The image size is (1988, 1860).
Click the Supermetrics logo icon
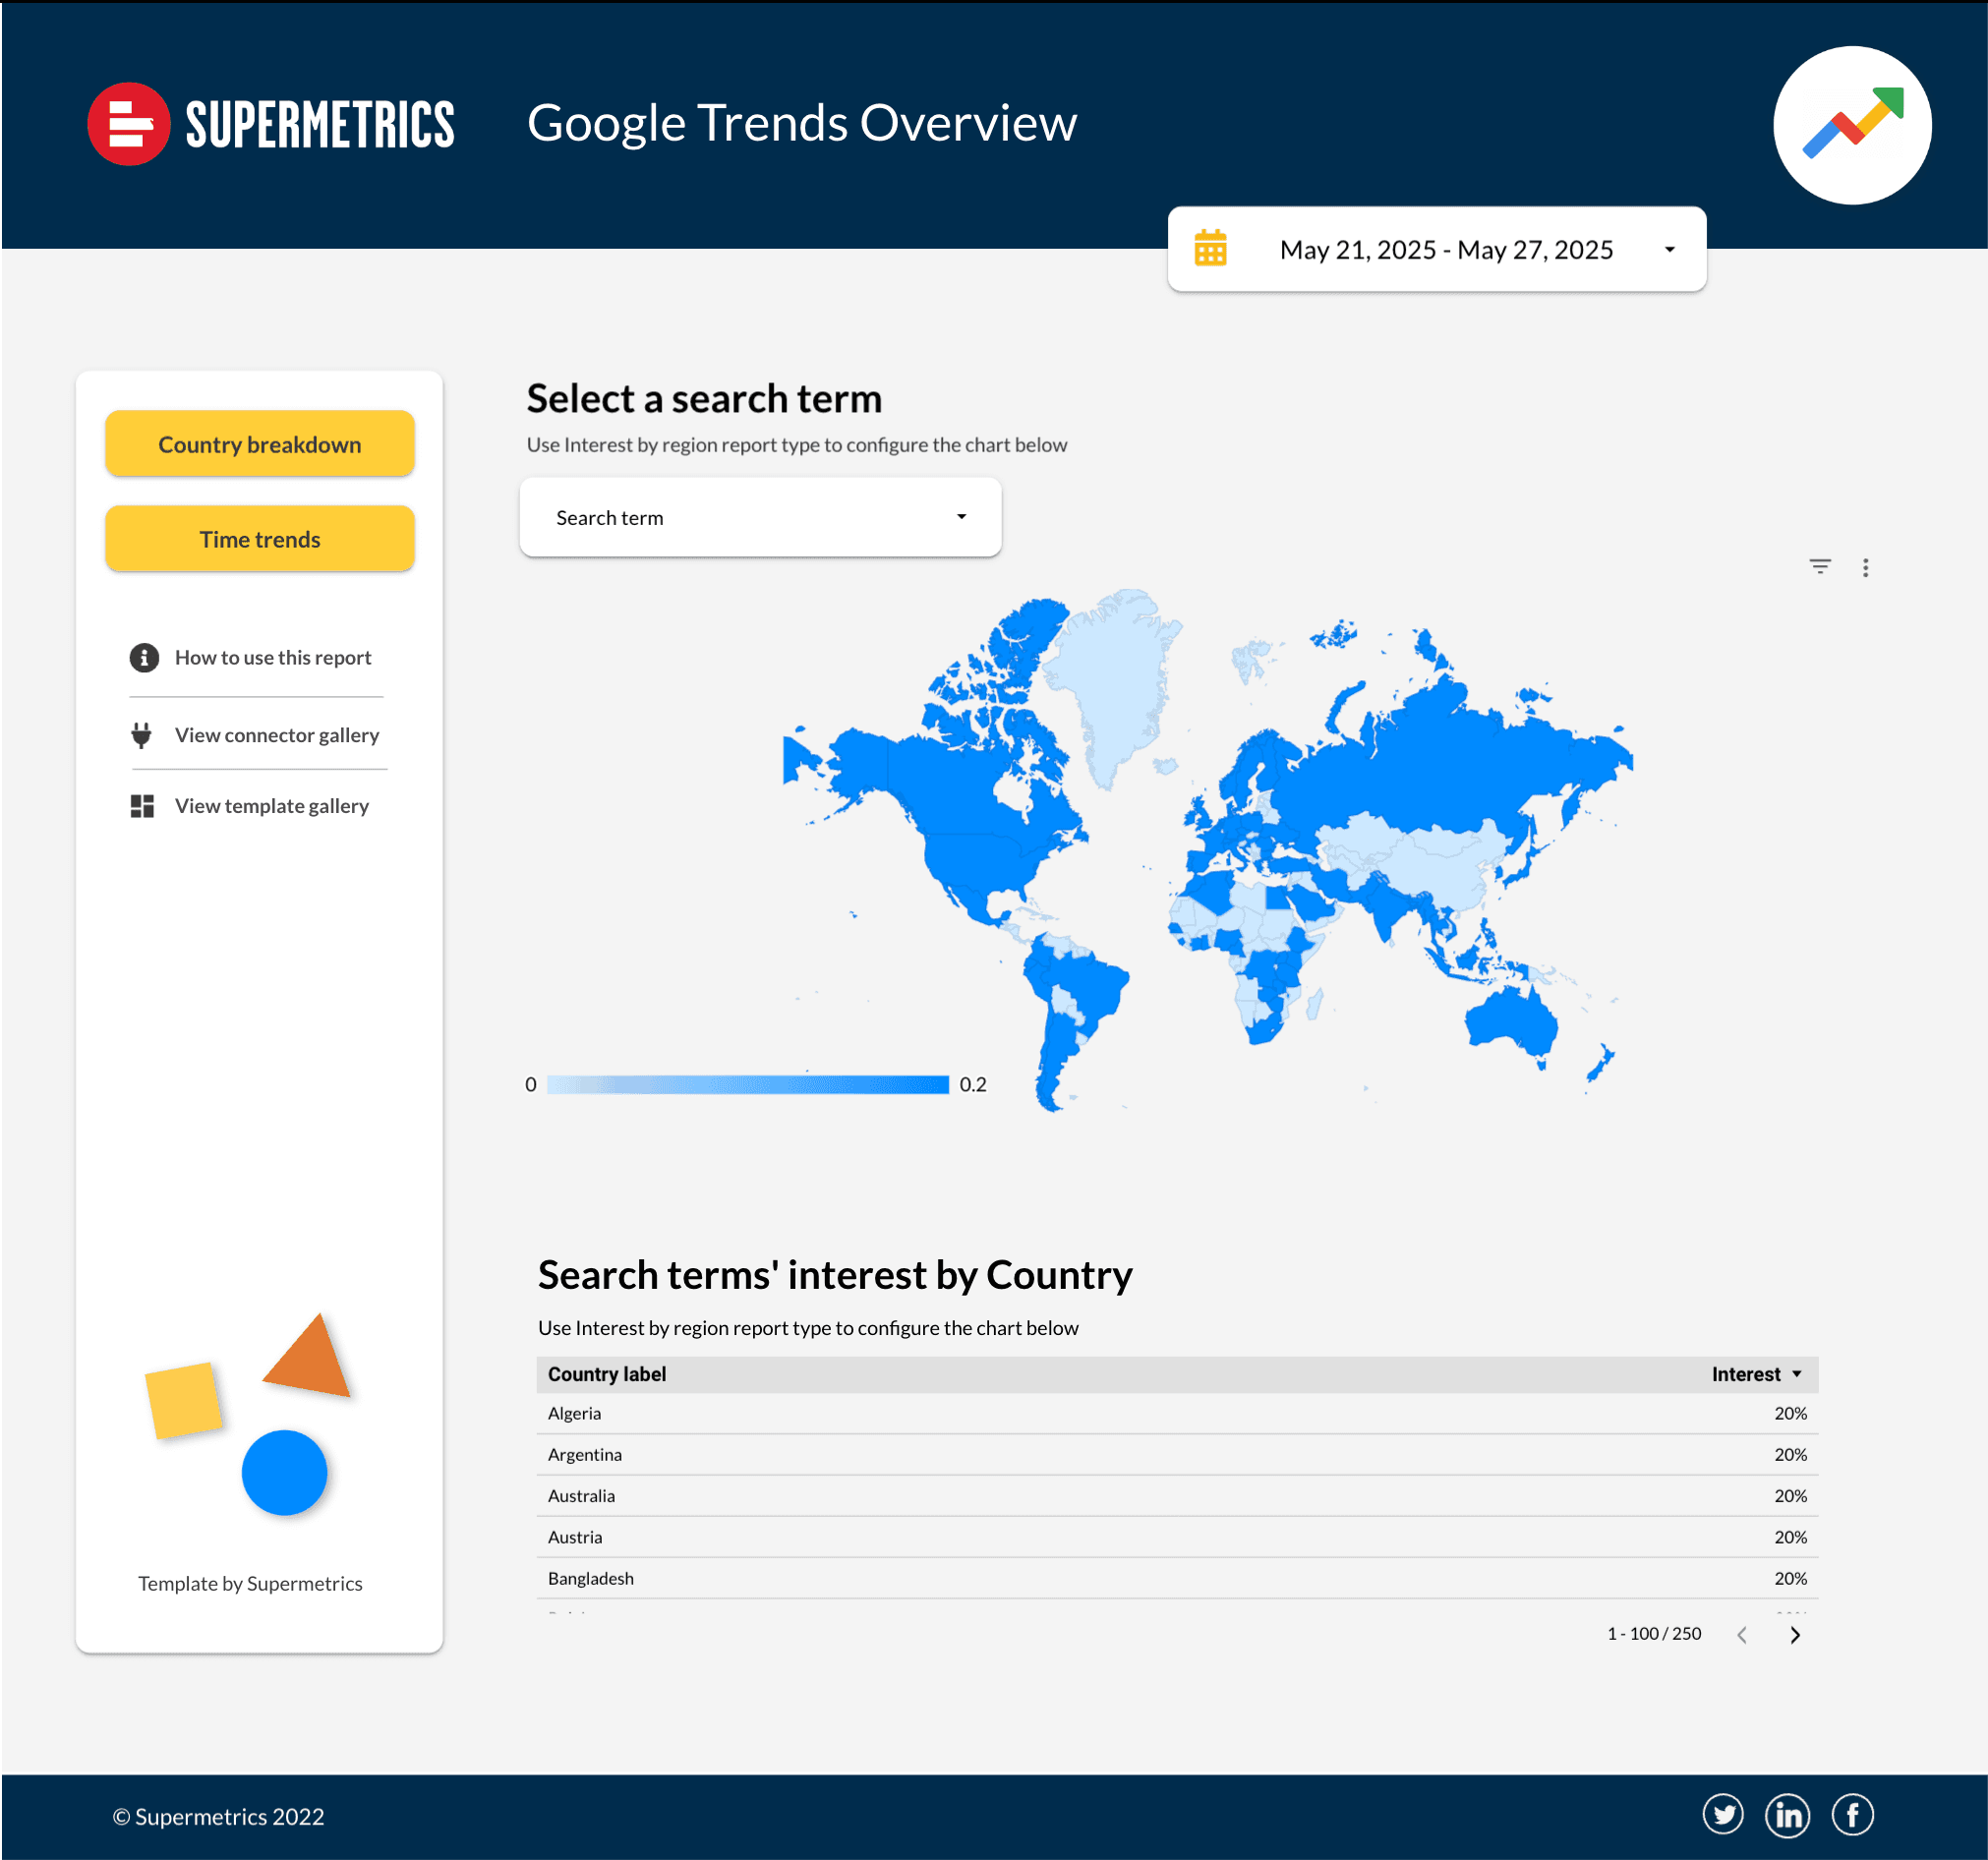[128, 124]
